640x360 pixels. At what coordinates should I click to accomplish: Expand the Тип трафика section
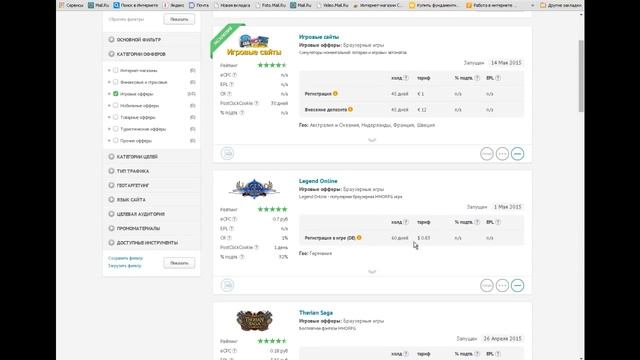coord(151,171)
